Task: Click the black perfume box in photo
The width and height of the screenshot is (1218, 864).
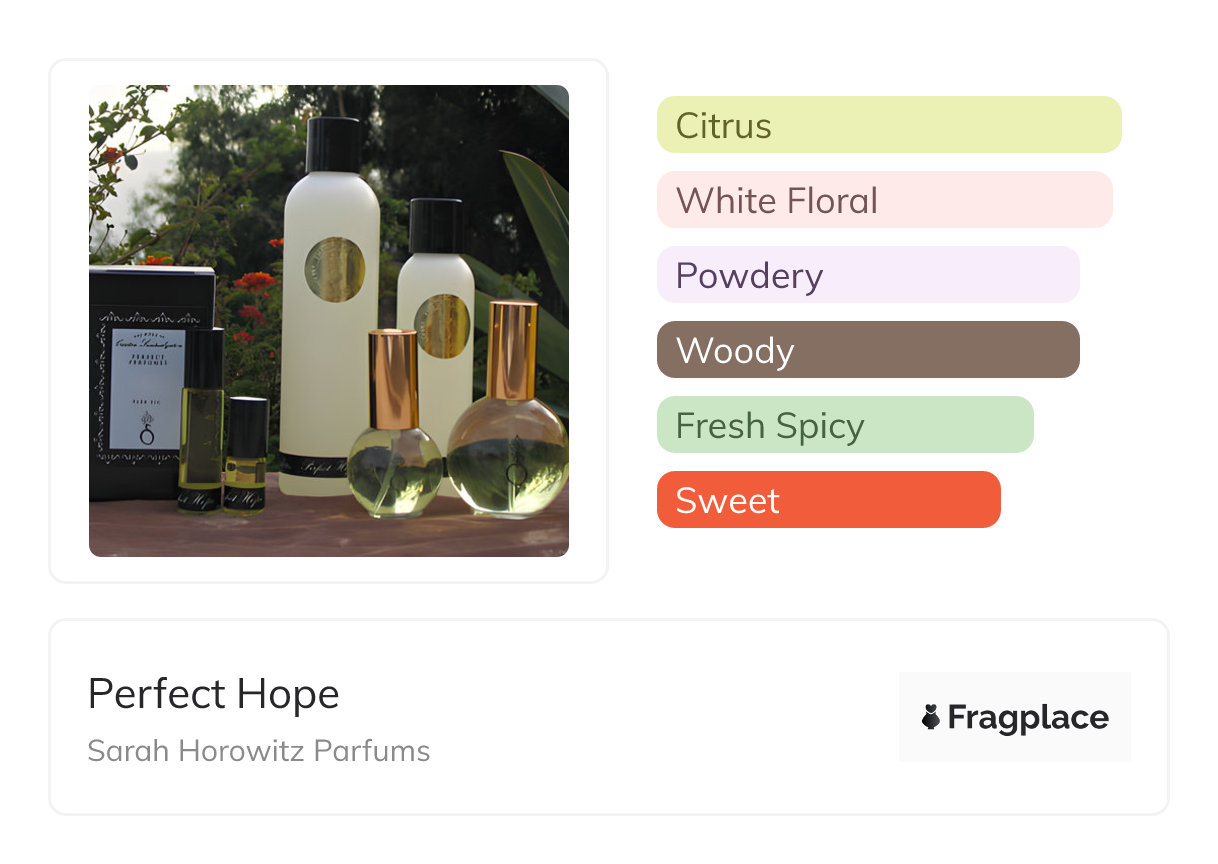Action: [150, 380]
